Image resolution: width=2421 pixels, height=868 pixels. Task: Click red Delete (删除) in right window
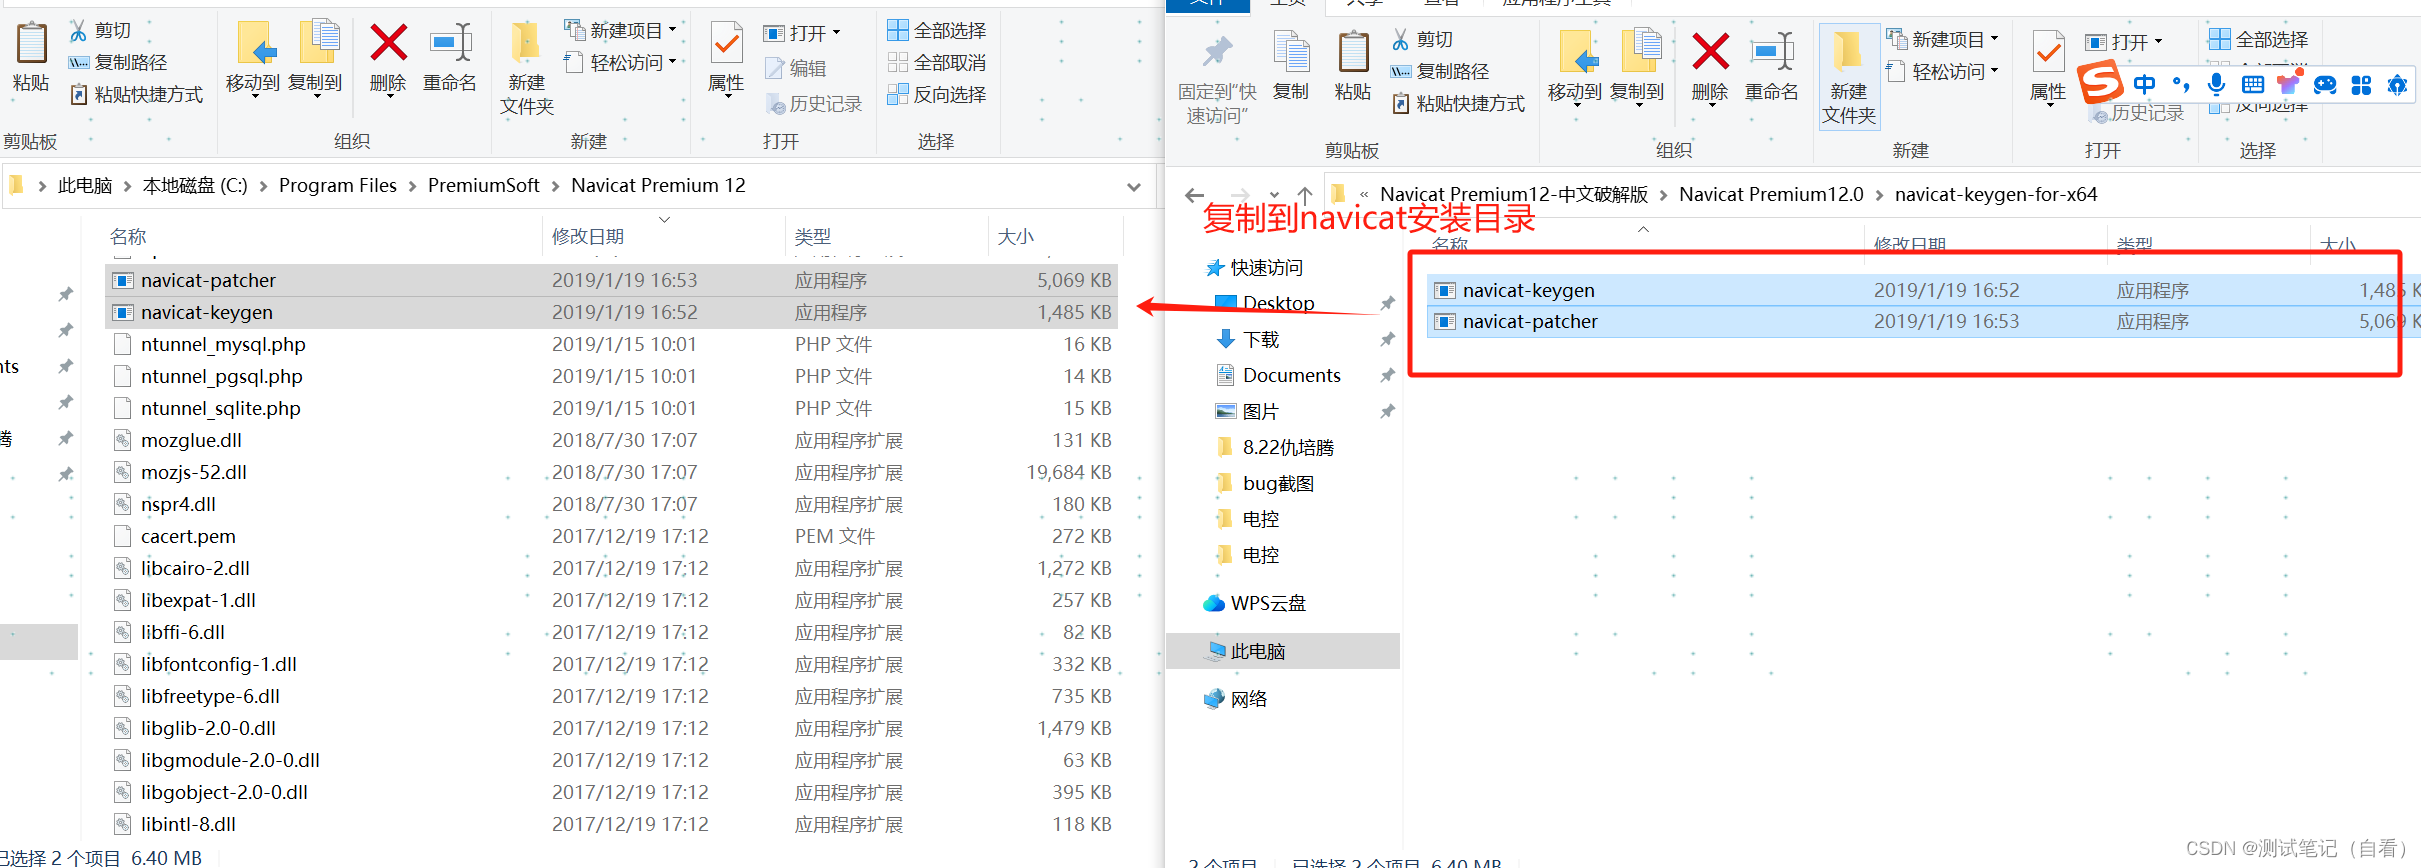(x=1710, y=67)
